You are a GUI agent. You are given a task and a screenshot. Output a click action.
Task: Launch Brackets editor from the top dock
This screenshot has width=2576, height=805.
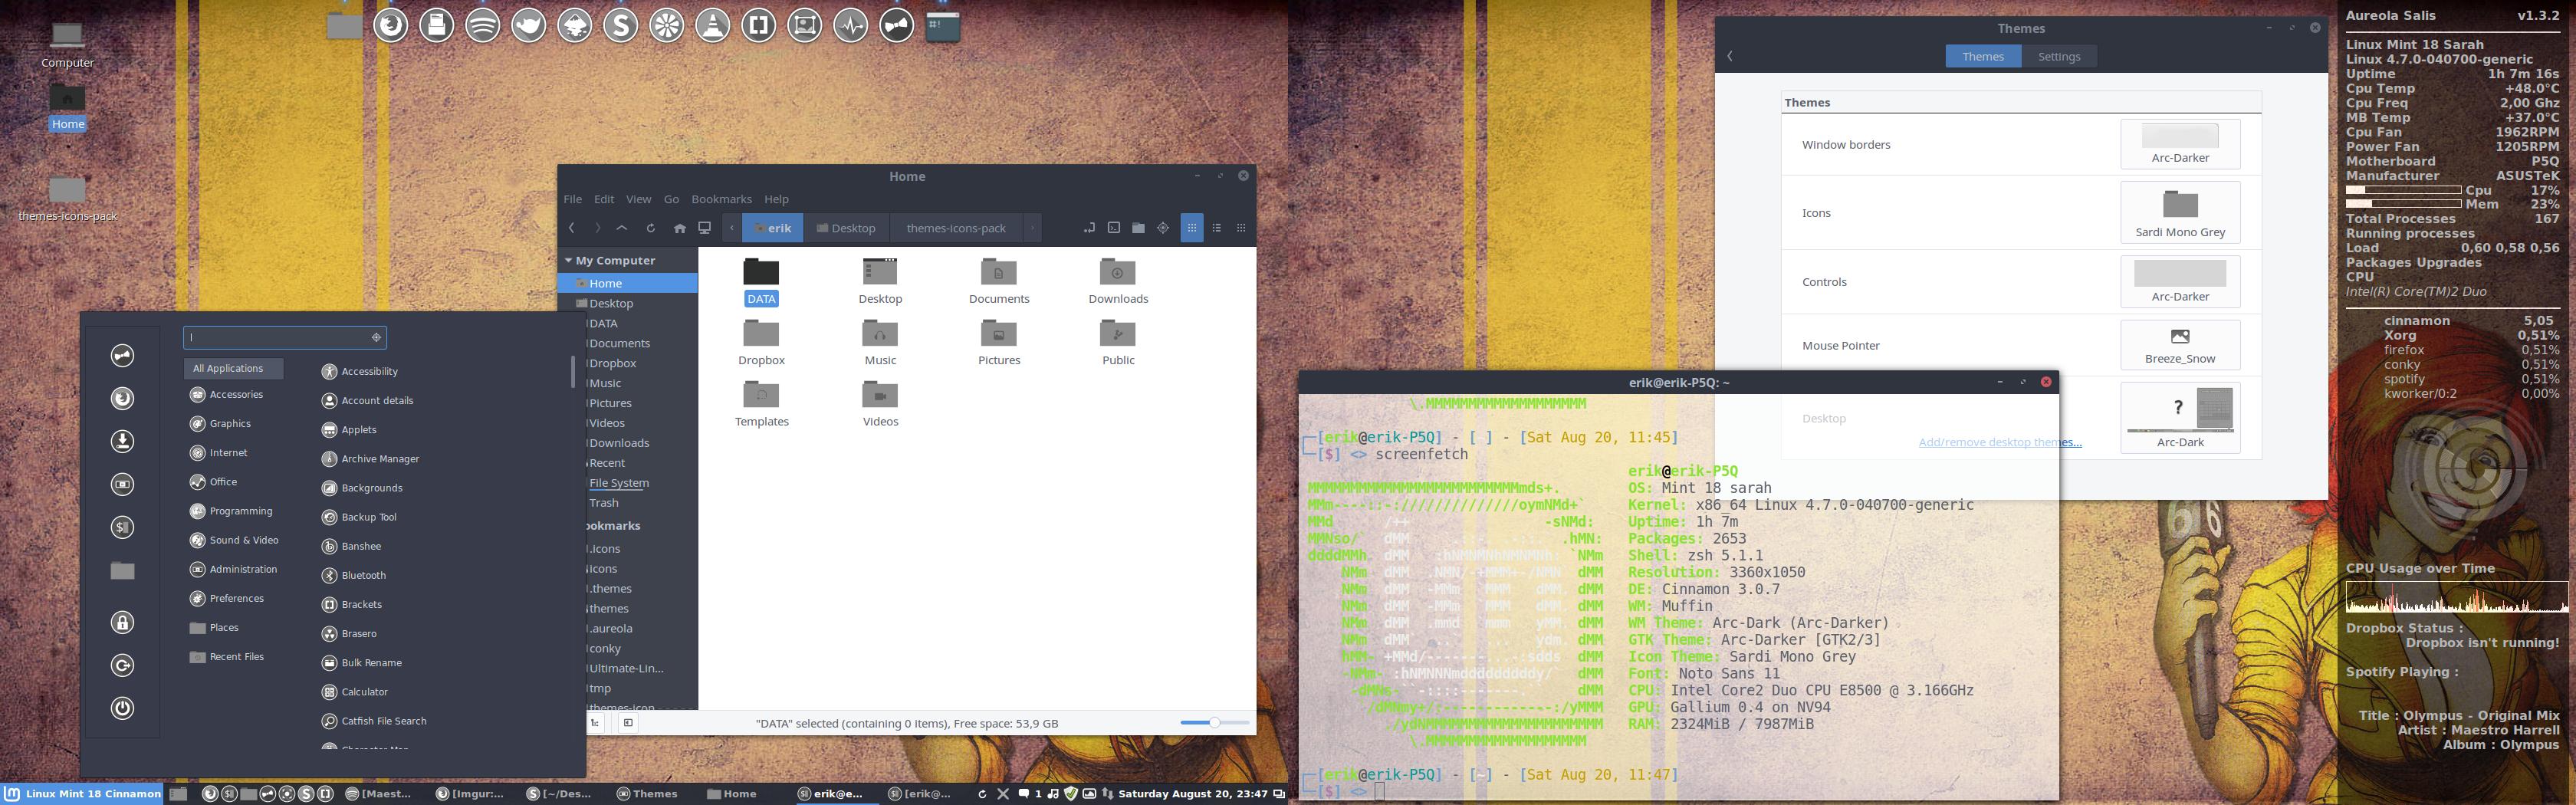tap(759, 25)
